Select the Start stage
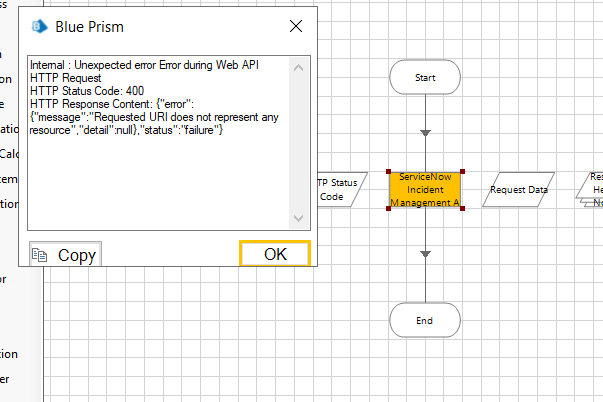 point(425,77)
